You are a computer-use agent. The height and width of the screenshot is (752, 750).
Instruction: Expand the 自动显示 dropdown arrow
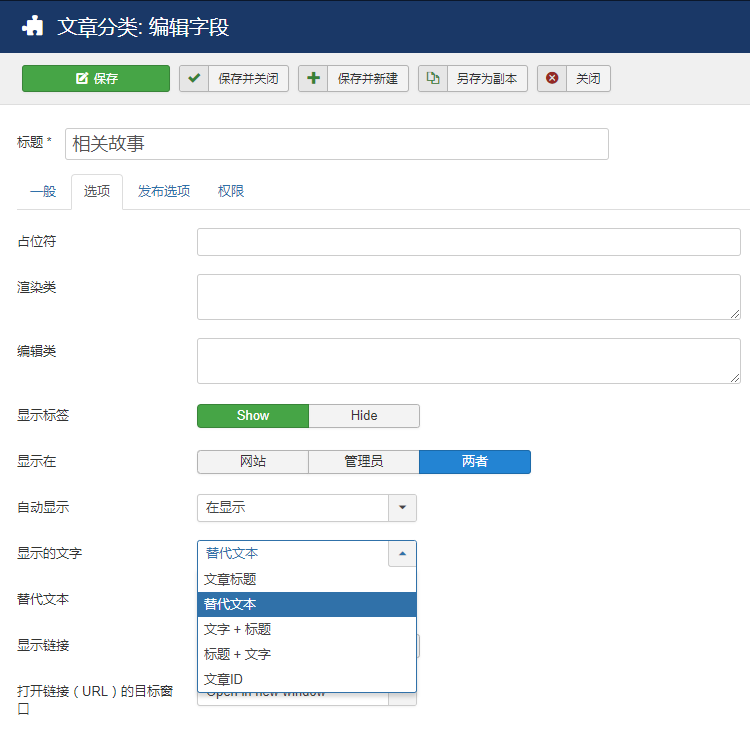[402, 508]
